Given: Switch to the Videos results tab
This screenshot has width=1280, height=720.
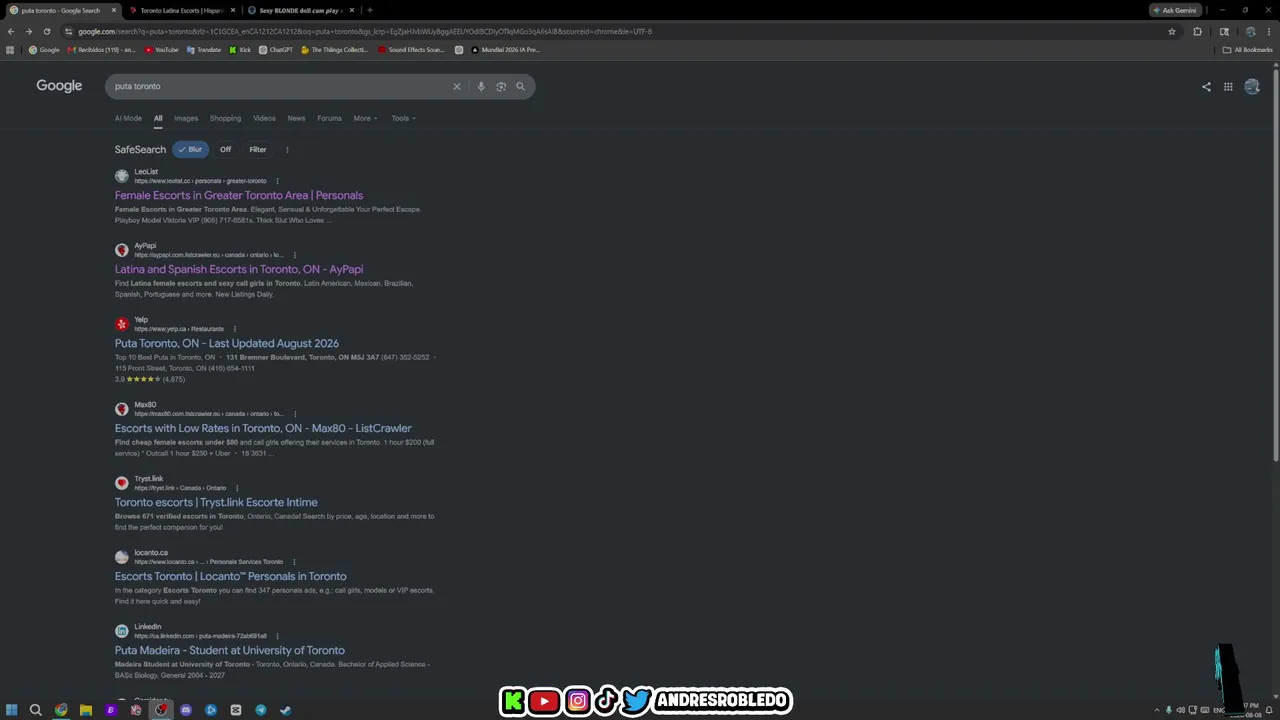Looking at the screenshot, I should coord(264,118).
